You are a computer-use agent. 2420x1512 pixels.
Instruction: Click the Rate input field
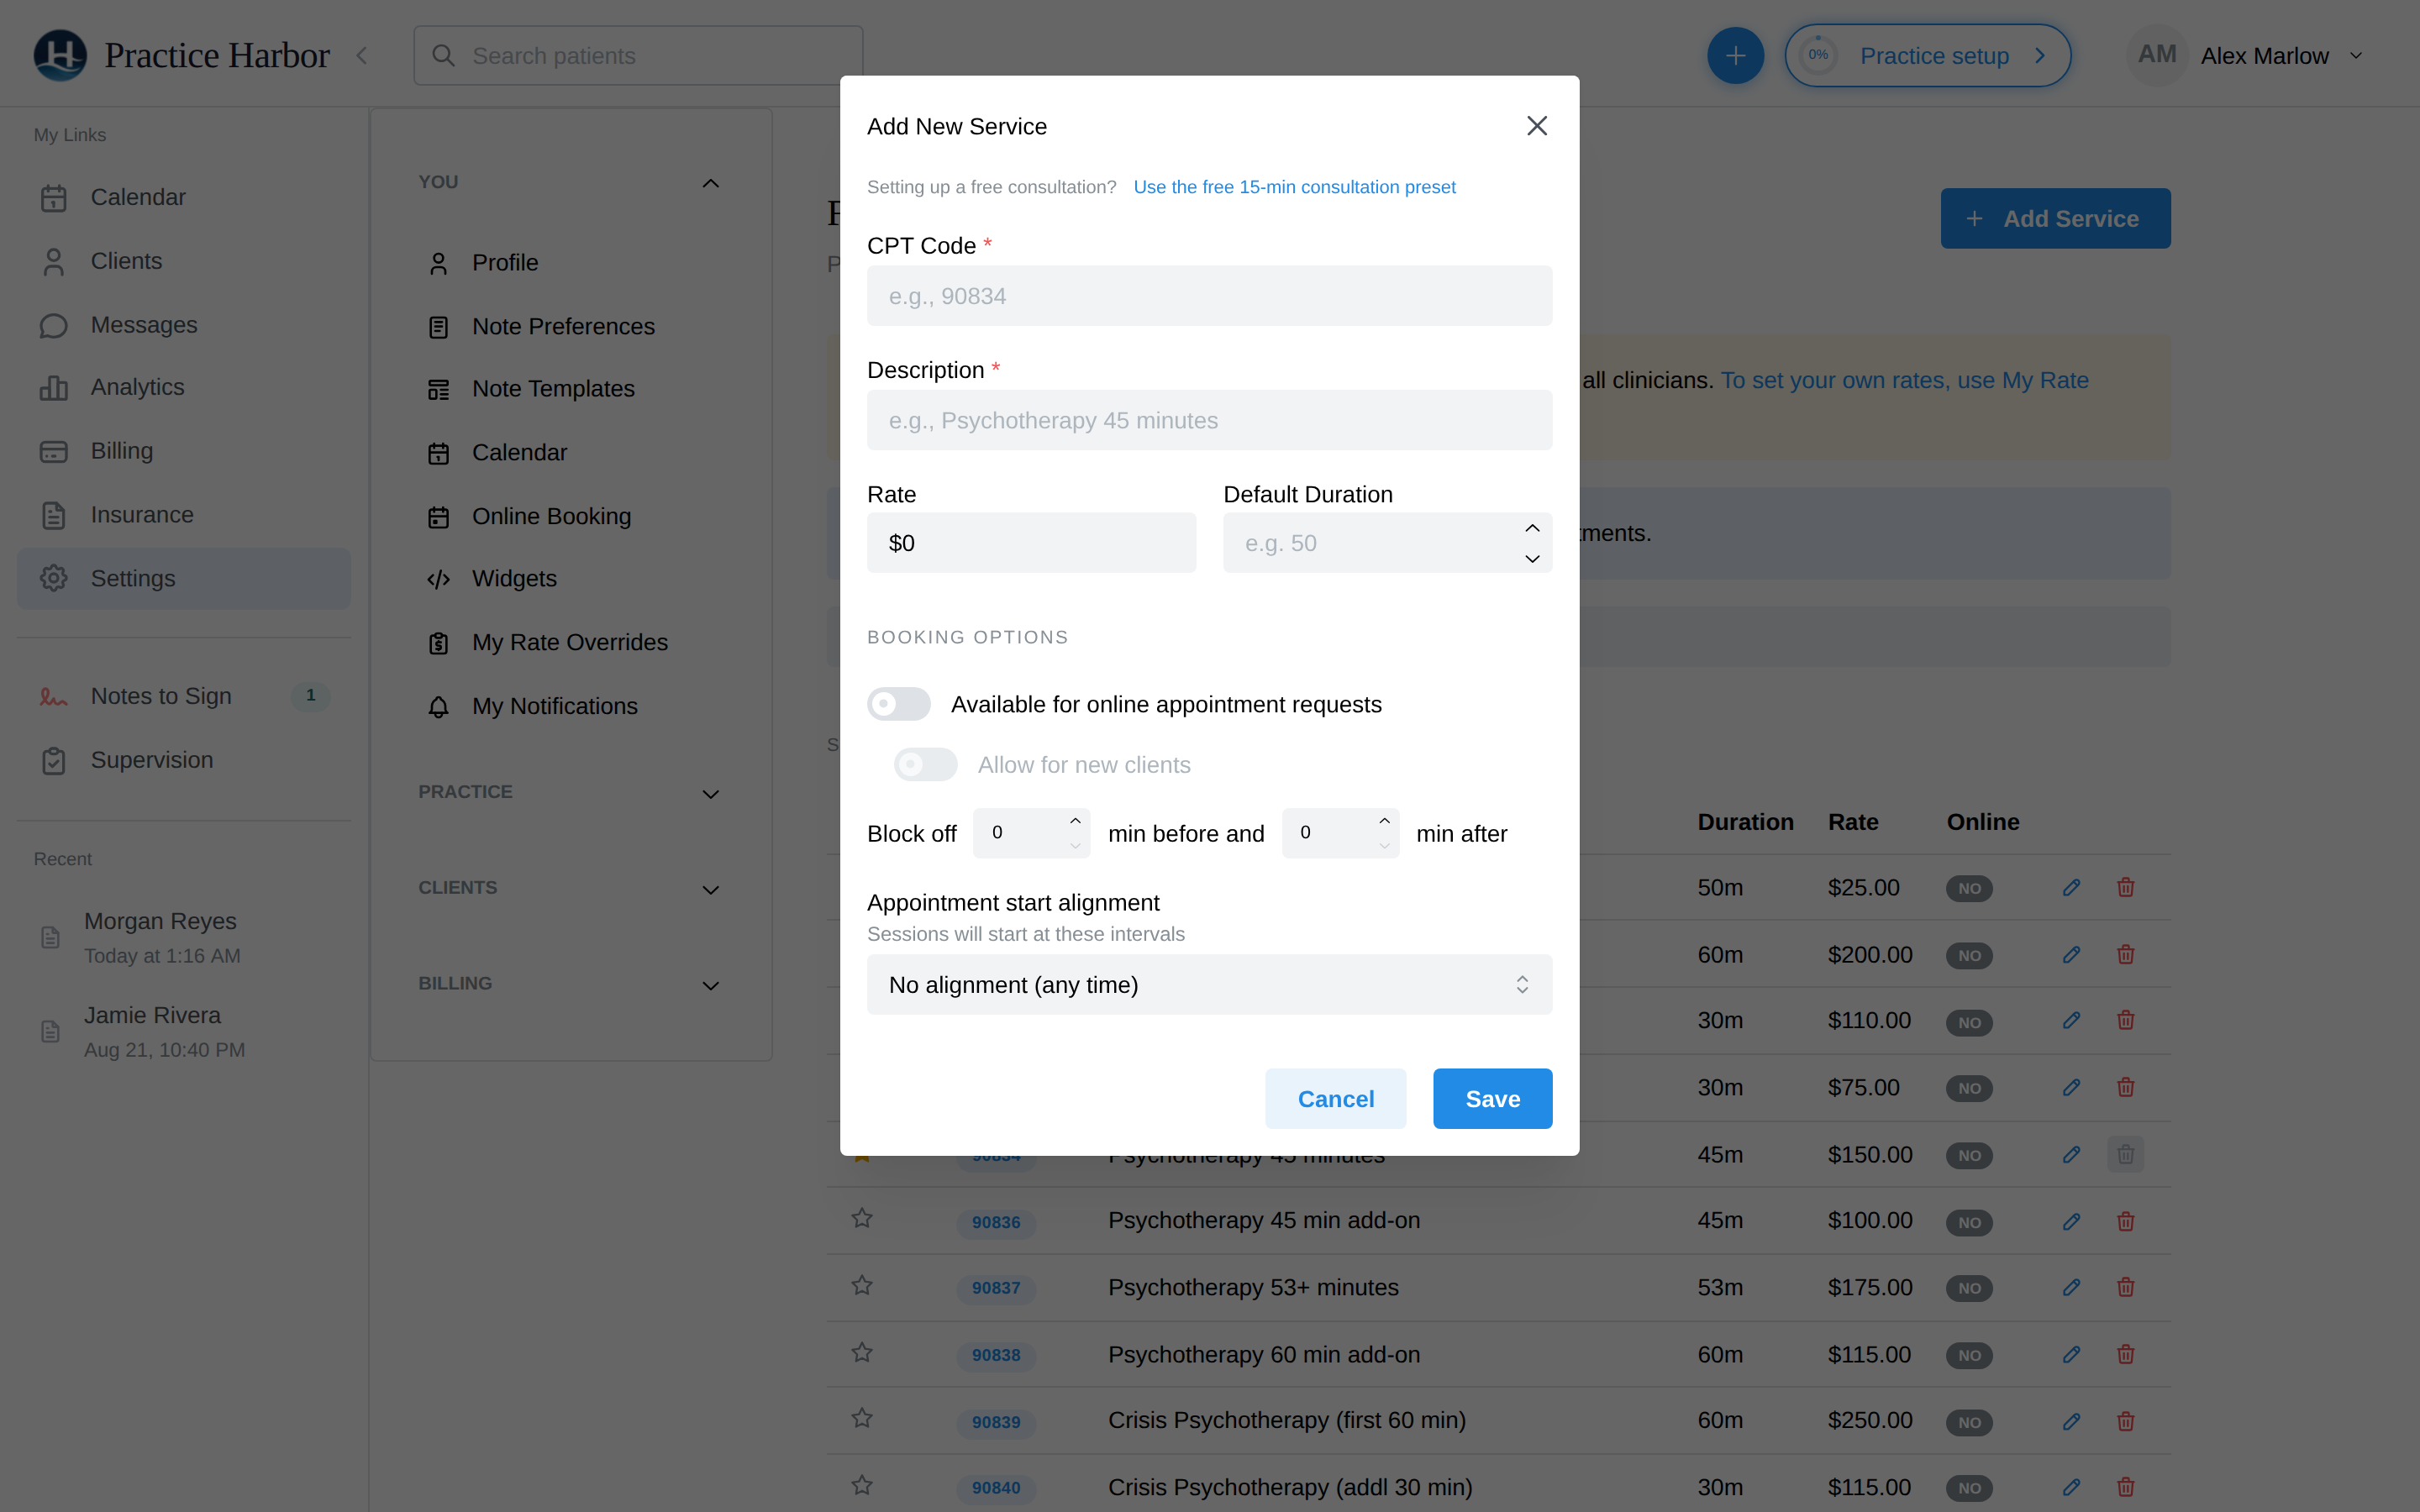[x=1031, y=543]
